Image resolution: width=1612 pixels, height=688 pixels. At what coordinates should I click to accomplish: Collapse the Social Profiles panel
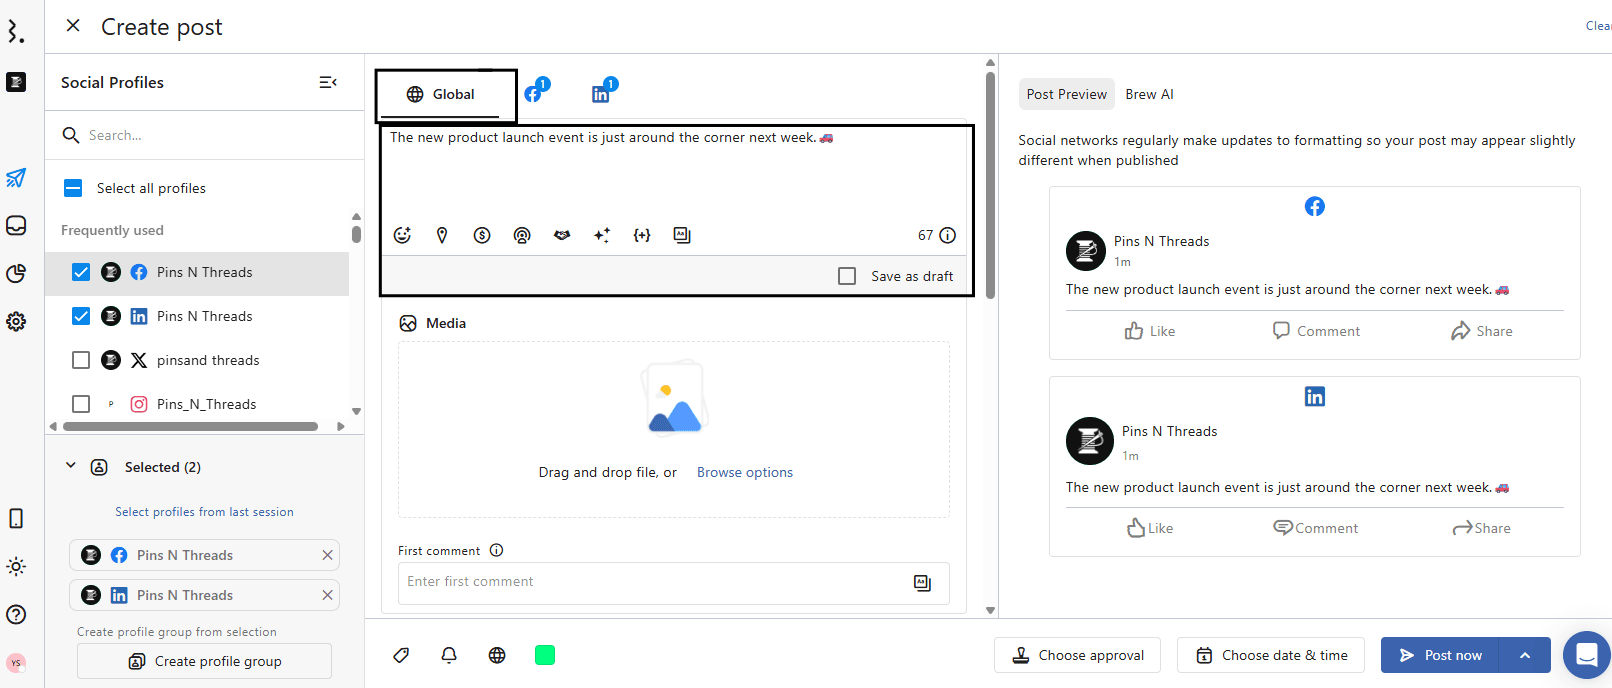327,82
